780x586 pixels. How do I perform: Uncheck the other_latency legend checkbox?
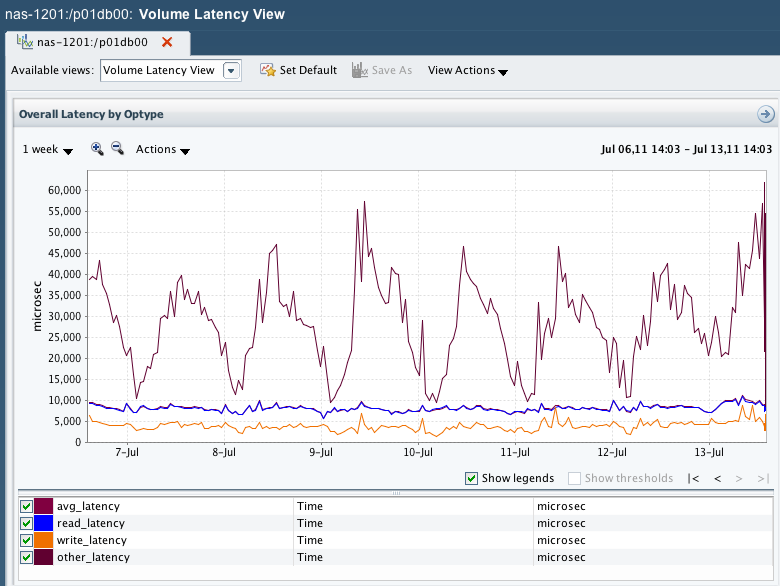[x=26, y=557]
